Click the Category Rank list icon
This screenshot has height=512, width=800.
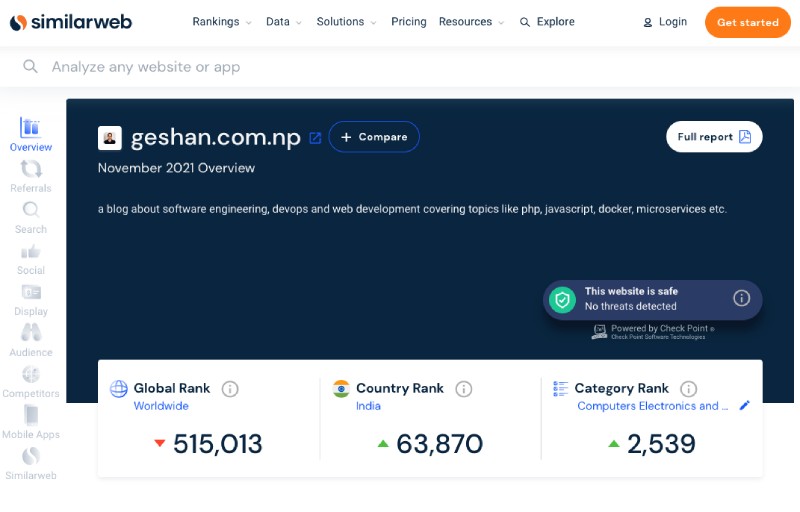[x=560, y=389]
